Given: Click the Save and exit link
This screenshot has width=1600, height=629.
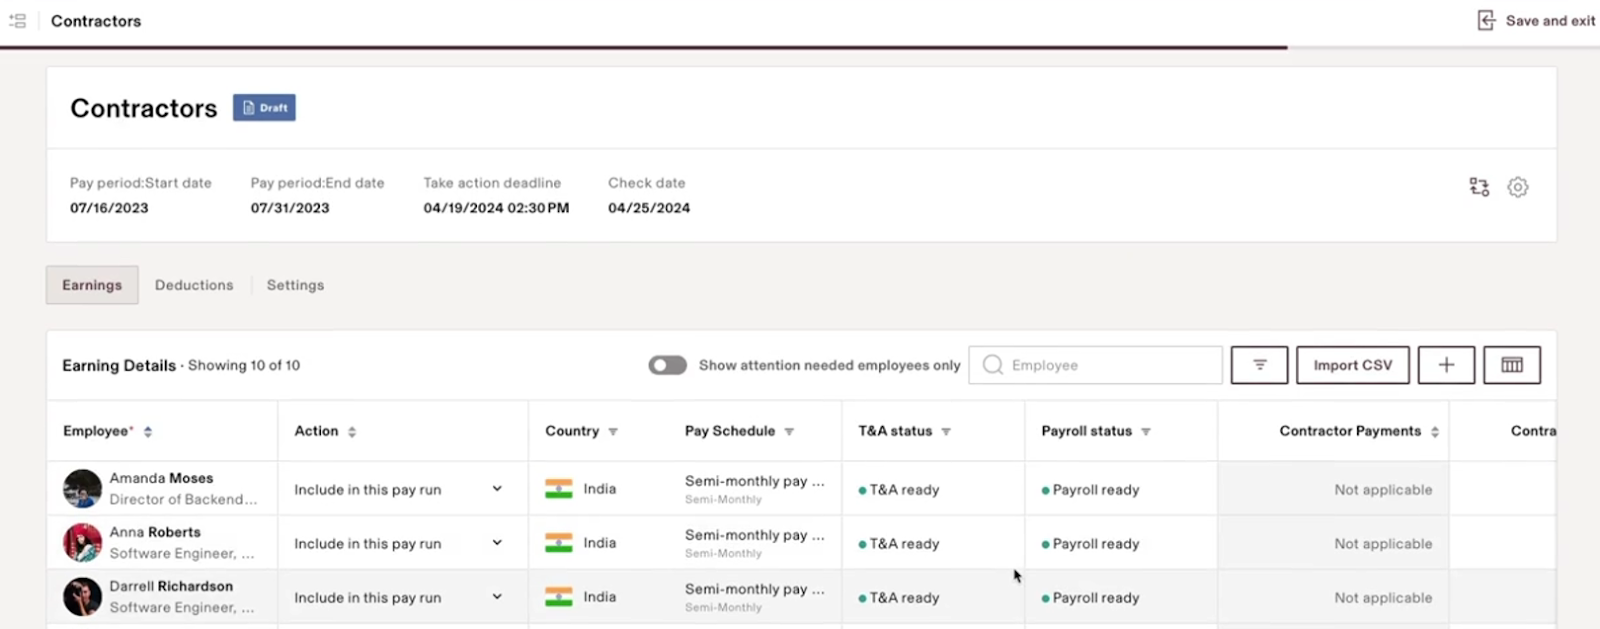Looking at the screenshot, I should [1550, 21].
